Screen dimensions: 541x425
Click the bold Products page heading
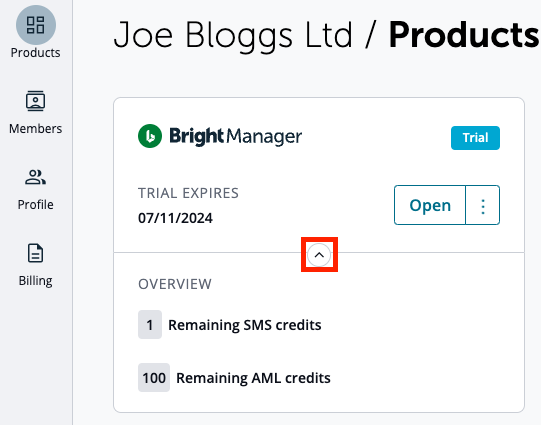coord(464,35)
